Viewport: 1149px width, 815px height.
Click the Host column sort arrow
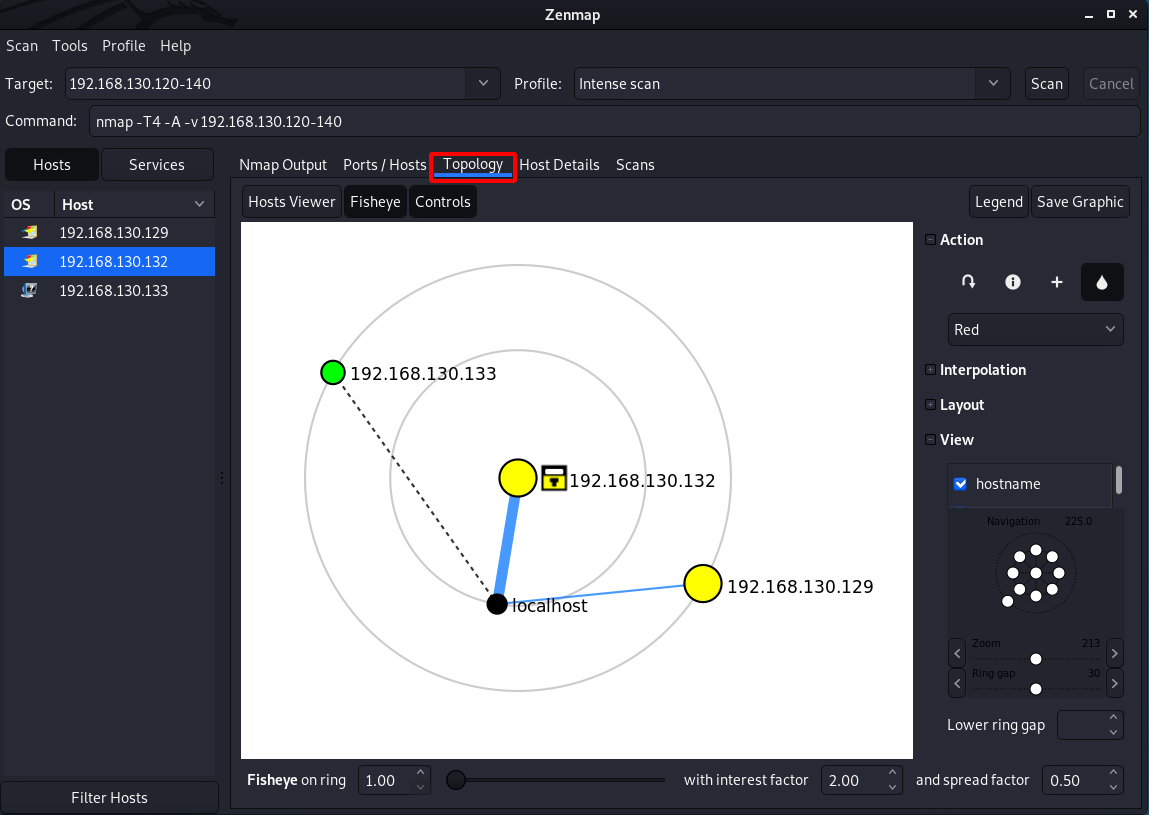point(199,204)
